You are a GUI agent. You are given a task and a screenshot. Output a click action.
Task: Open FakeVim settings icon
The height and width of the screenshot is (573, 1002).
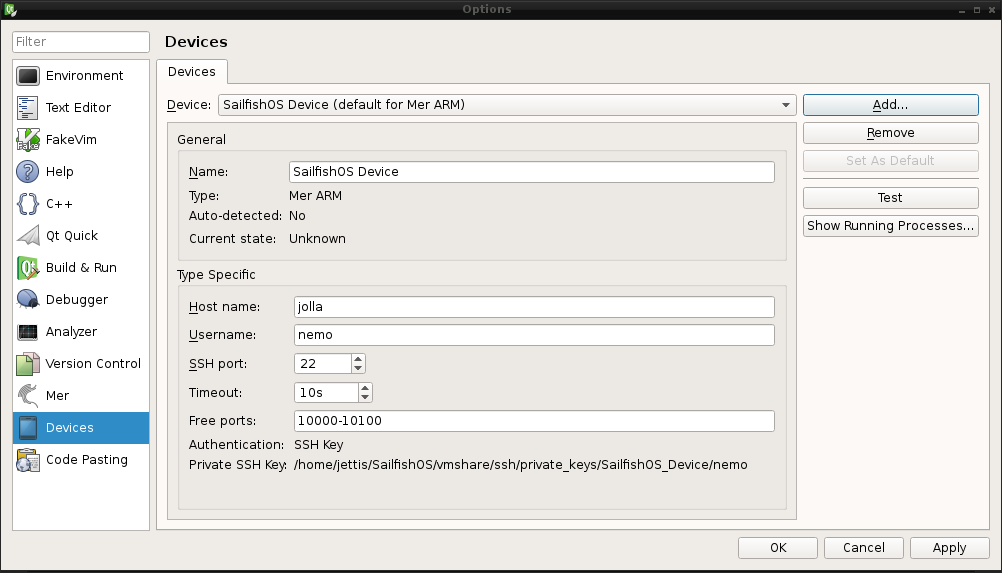tap(28, 140)
